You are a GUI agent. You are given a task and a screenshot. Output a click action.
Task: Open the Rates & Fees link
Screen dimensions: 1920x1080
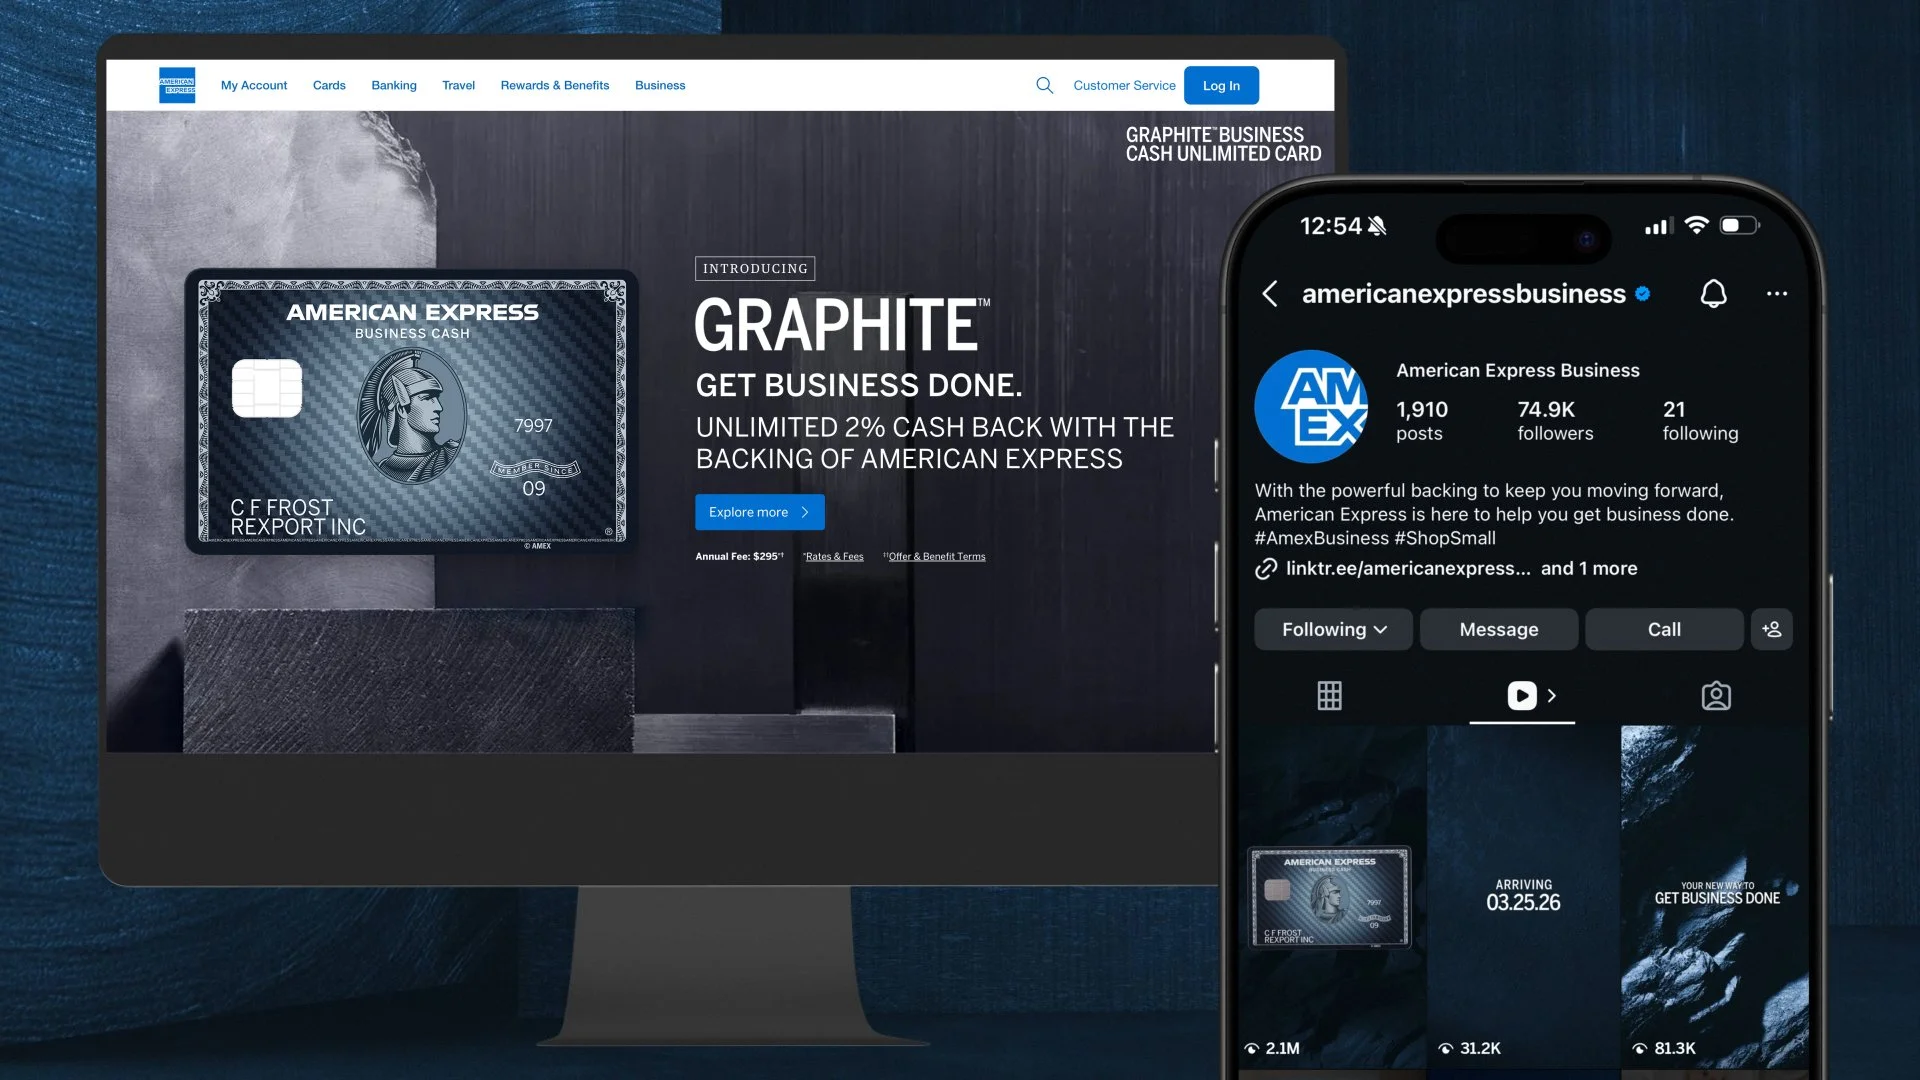point(834,556)
